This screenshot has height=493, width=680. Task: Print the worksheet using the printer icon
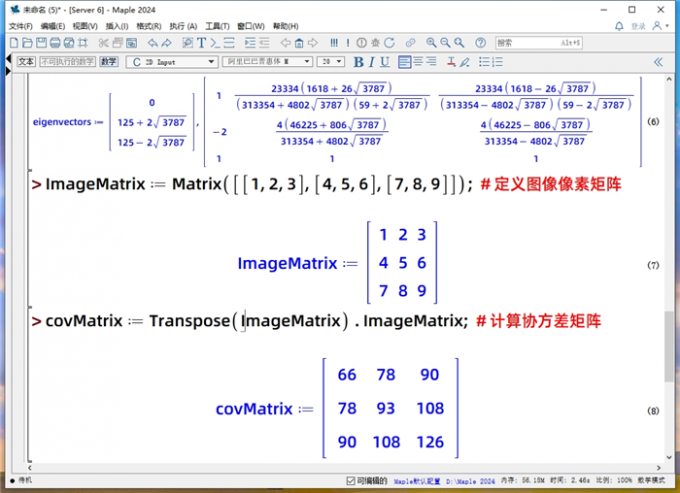[x=55, y=42]
